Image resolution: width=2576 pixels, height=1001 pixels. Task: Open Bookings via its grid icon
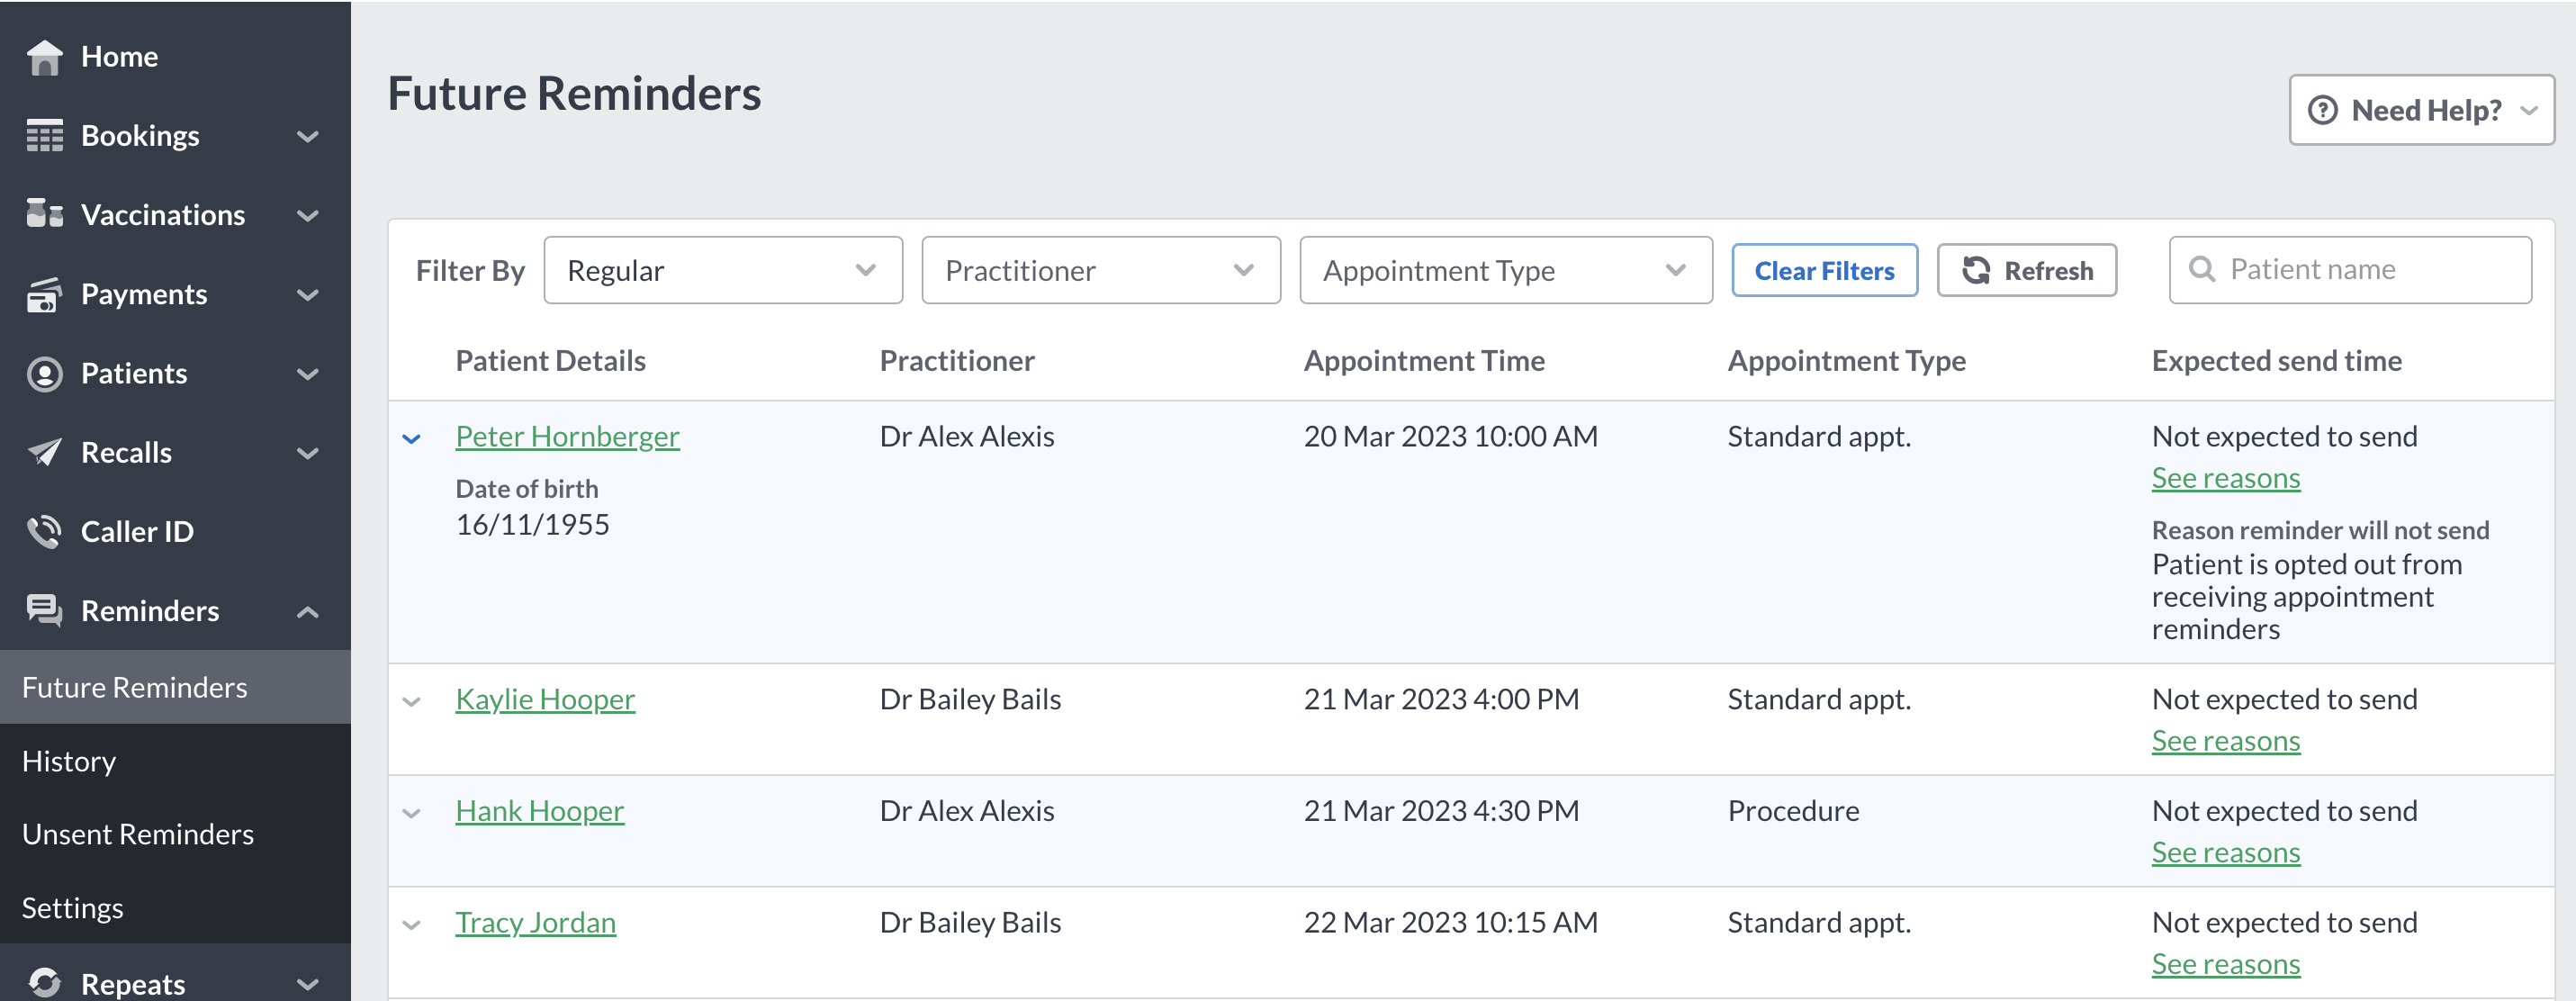[x=44, y=136]
